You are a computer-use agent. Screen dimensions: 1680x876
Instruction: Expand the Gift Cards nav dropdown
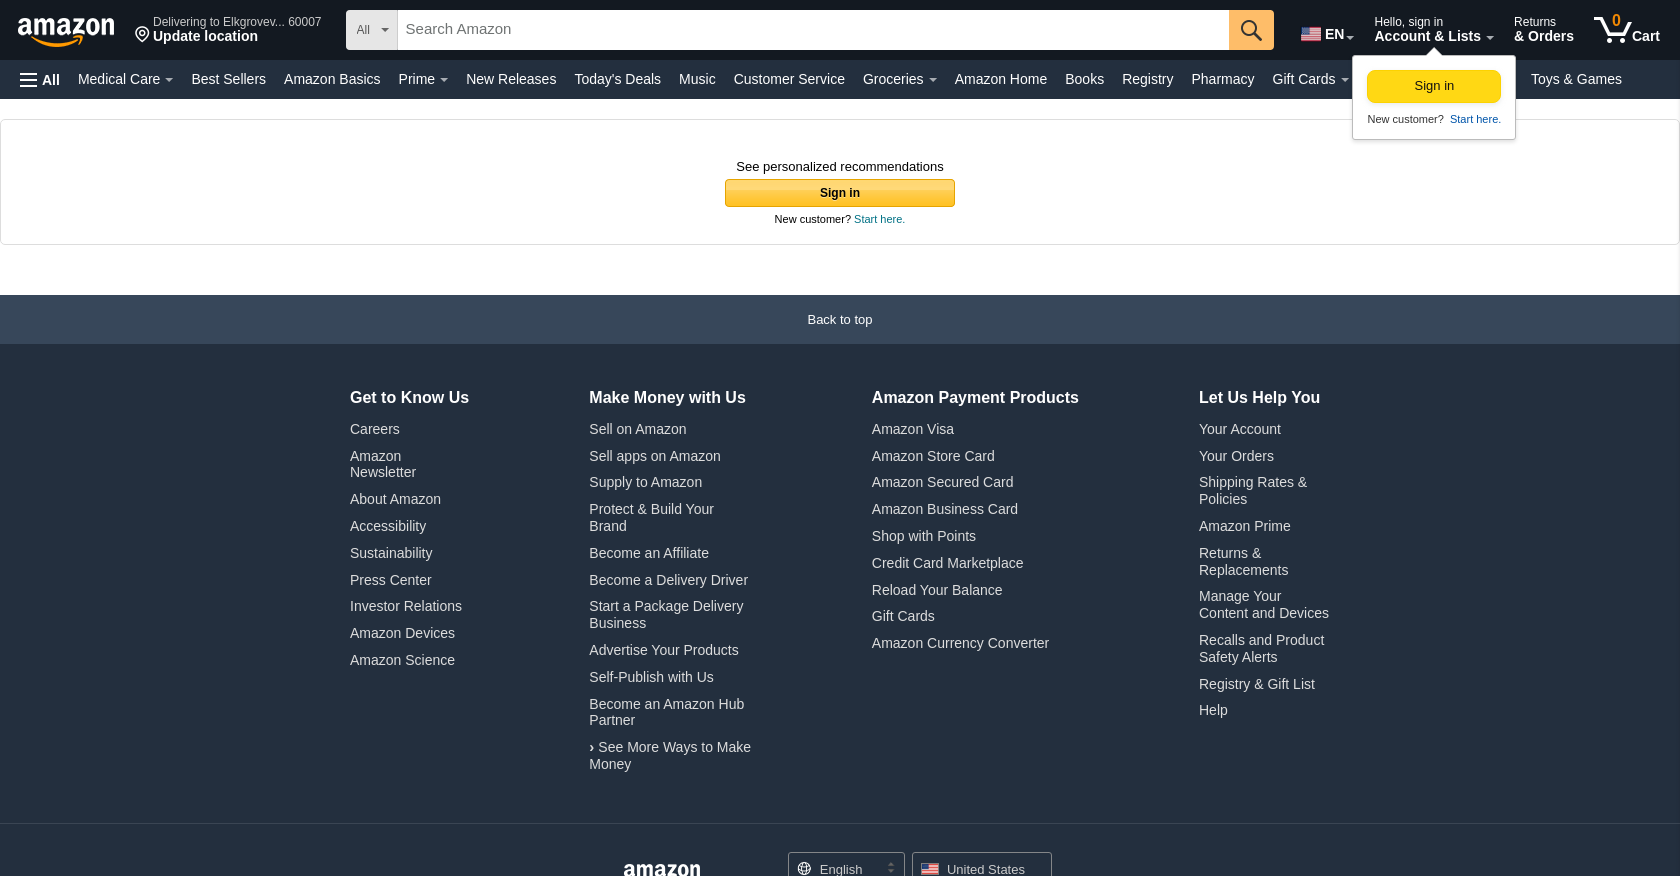point(1310,79)
